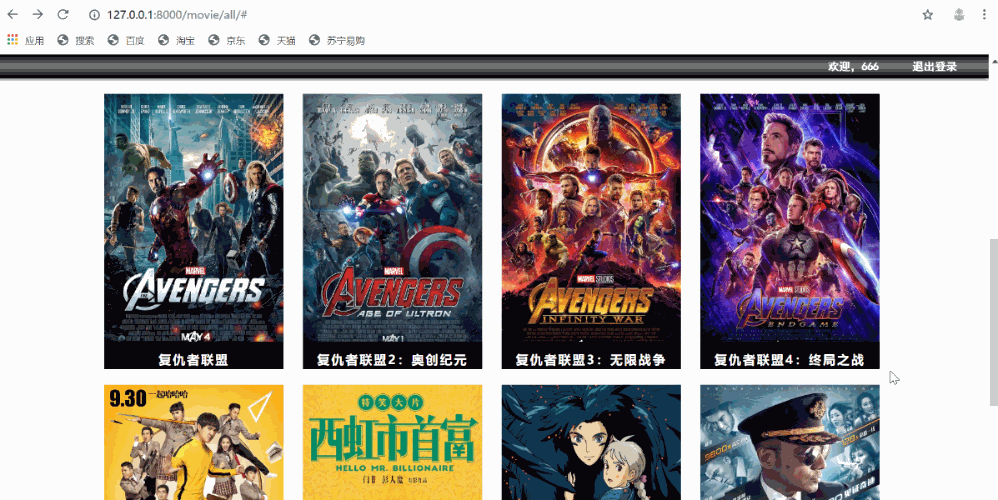The width and height of the screenshot is (998, 500).
Task: Open the Avengers Age of Ultron poster
Action: (x=392, y=218)
